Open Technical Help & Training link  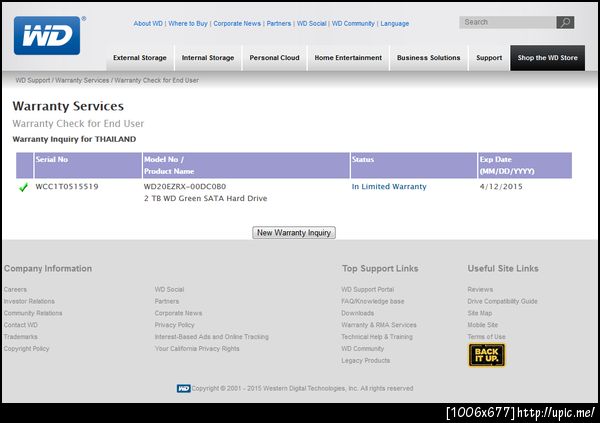click(377, 337)
